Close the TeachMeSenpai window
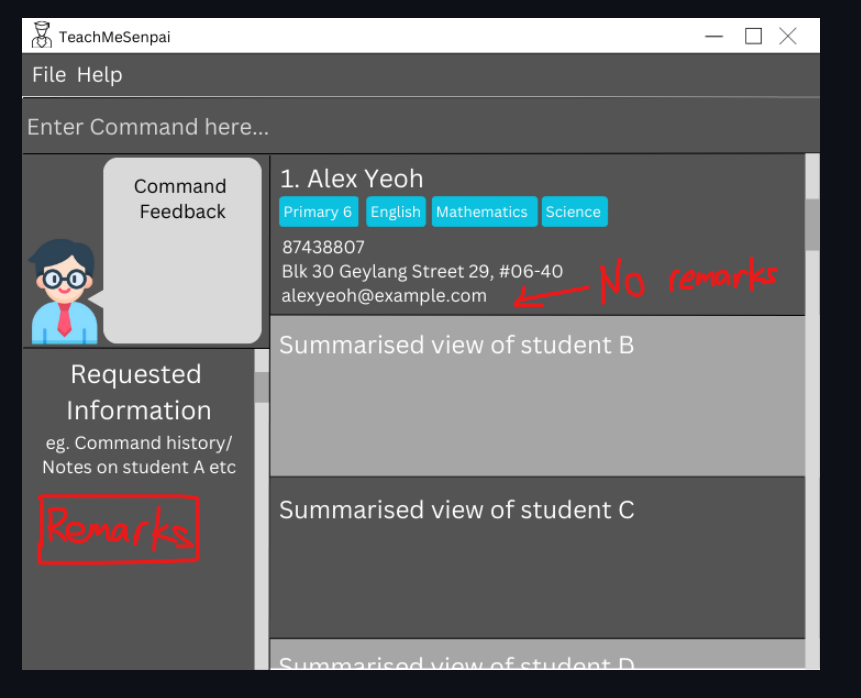Screen dimensions: 861x698 click(x=788, y=36)
